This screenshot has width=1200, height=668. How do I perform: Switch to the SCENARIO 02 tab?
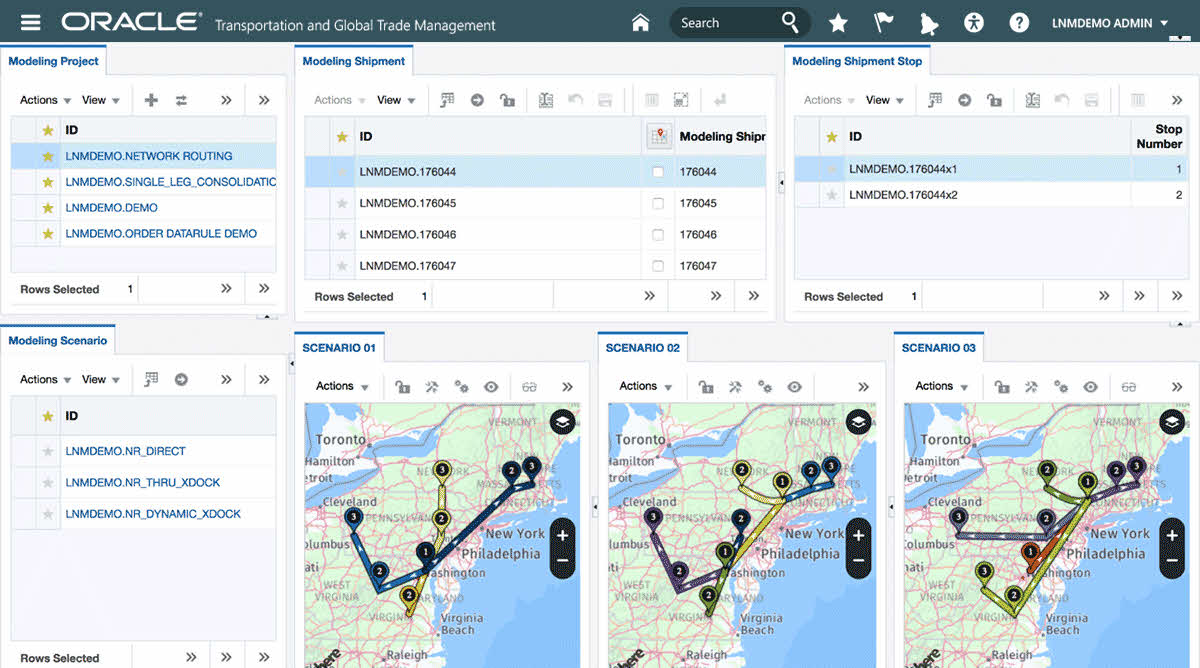coord(641,347)
